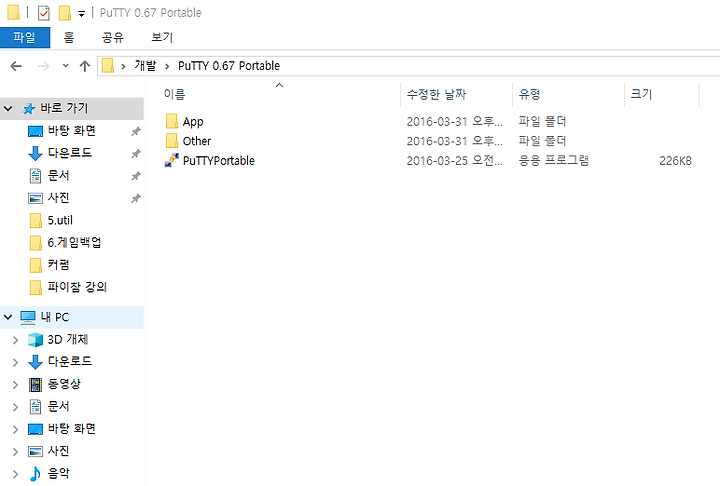Click the 바탕 화면 desktop icon under 내 PC
Viewport: 720px width, 486px height.
pos(35,429)
